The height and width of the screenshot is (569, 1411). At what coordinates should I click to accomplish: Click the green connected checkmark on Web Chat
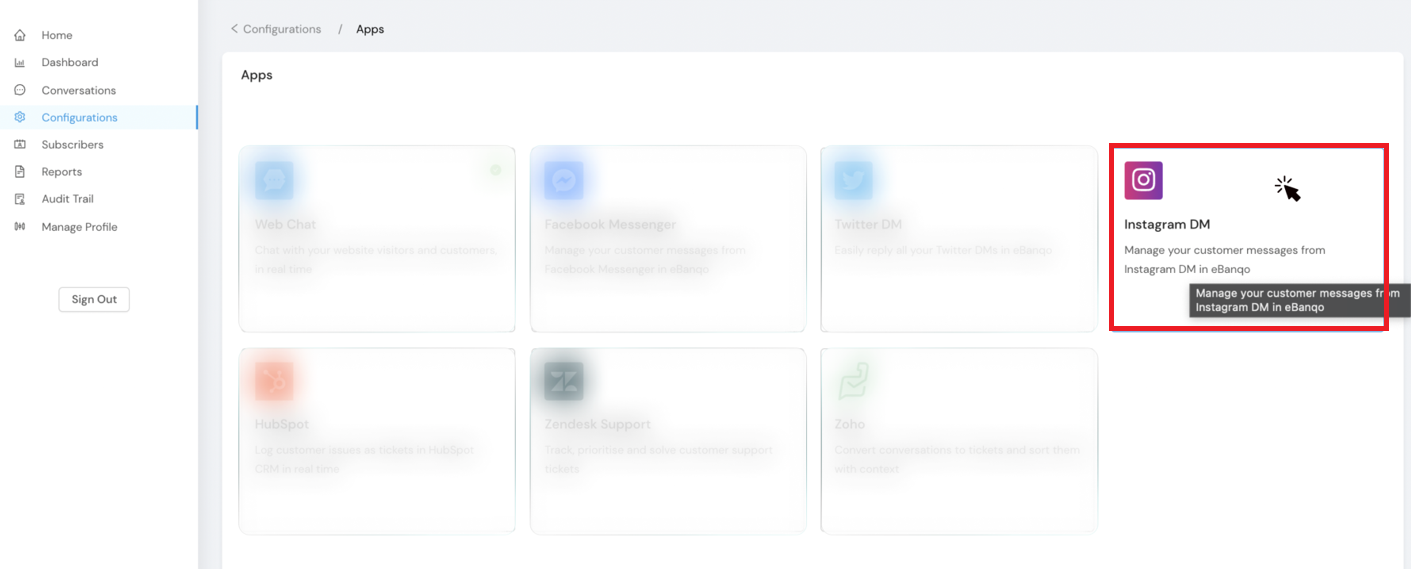pyautogui.click(x=495, y=170)
